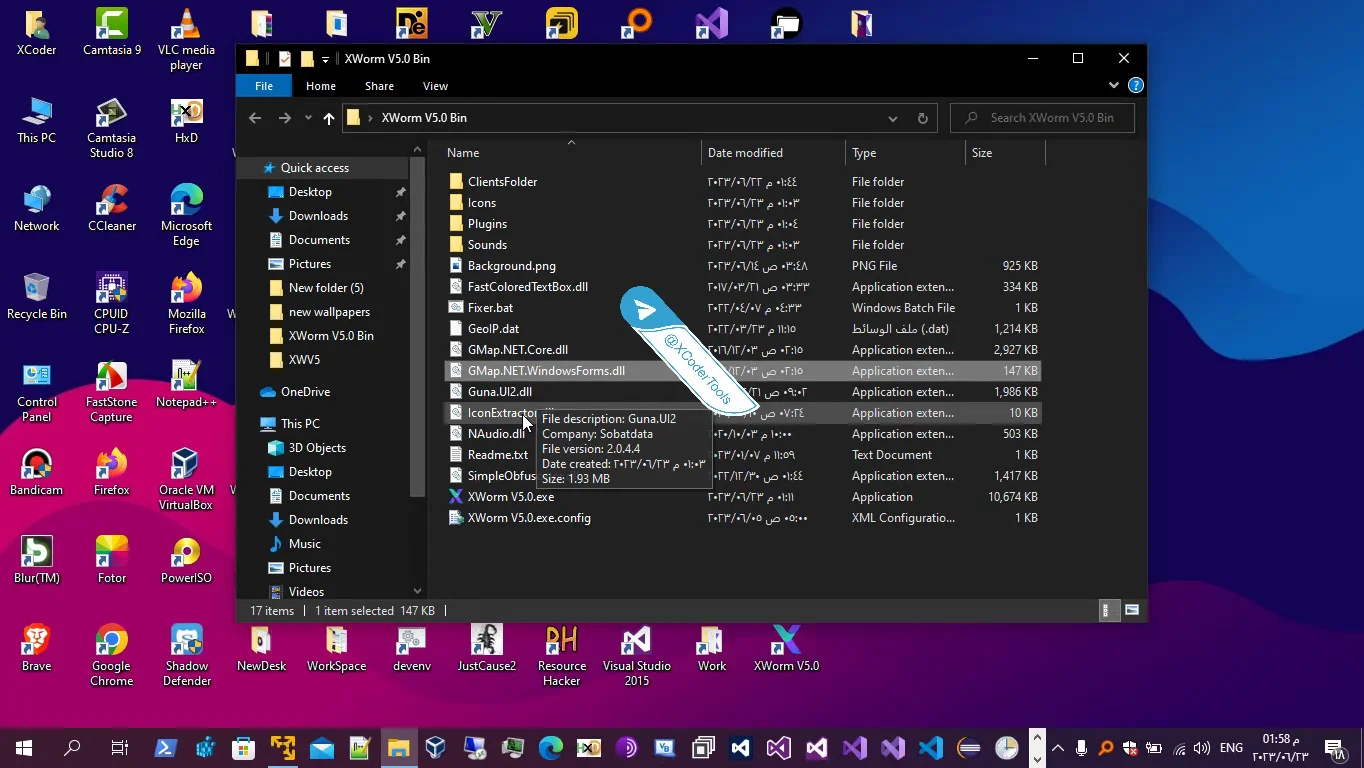This screenshot has height=768, width=1364.
Task: Select the Background.png file
Action: pos(511,266)
